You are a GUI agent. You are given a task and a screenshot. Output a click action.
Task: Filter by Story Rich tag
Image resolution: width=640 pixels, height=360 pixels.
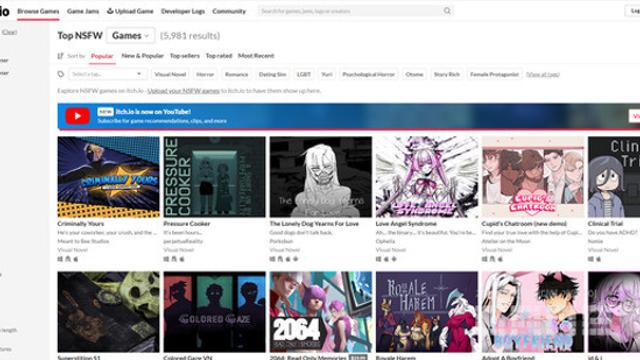pyautogui.click(x=447, y=74)
